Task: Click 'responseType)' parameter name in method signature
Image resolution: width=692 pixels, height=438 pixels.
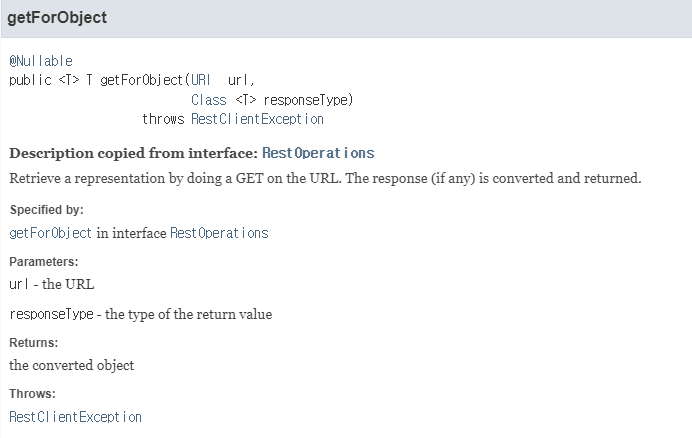Action: [308, 100]
